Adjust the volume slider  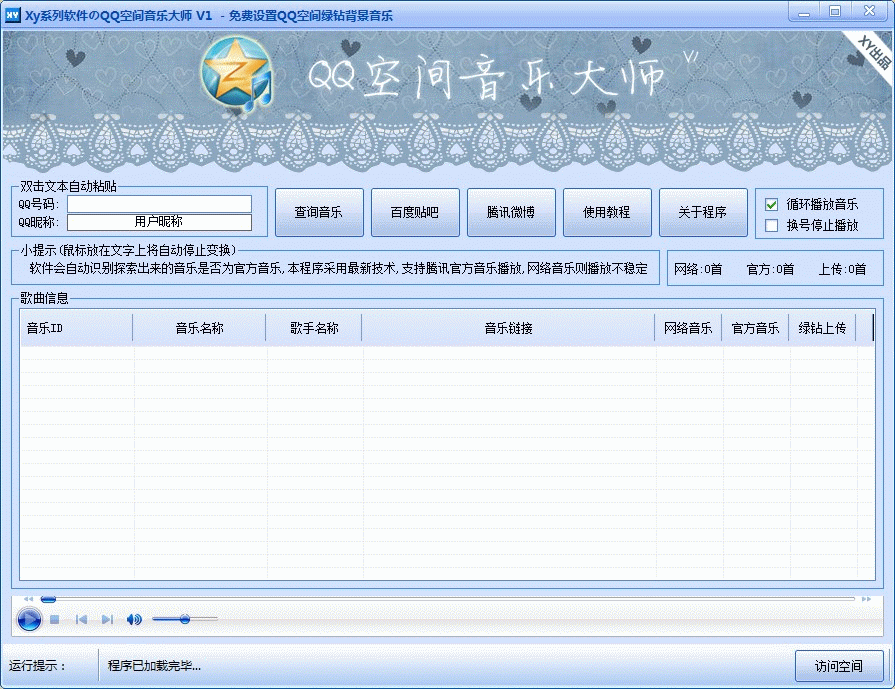185,619
